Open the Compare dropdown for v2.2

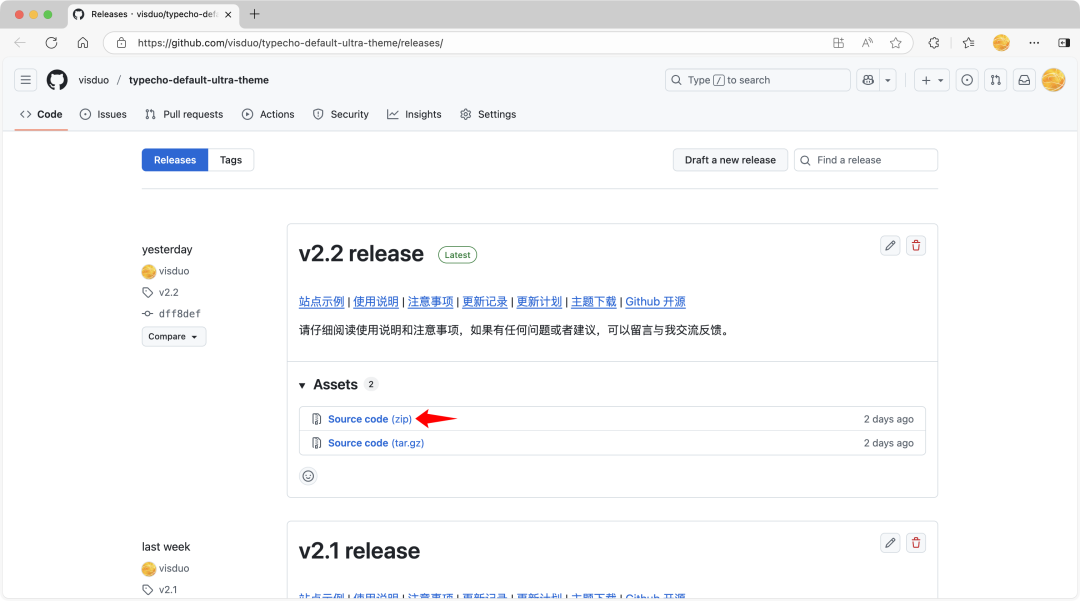pos(174,337)
